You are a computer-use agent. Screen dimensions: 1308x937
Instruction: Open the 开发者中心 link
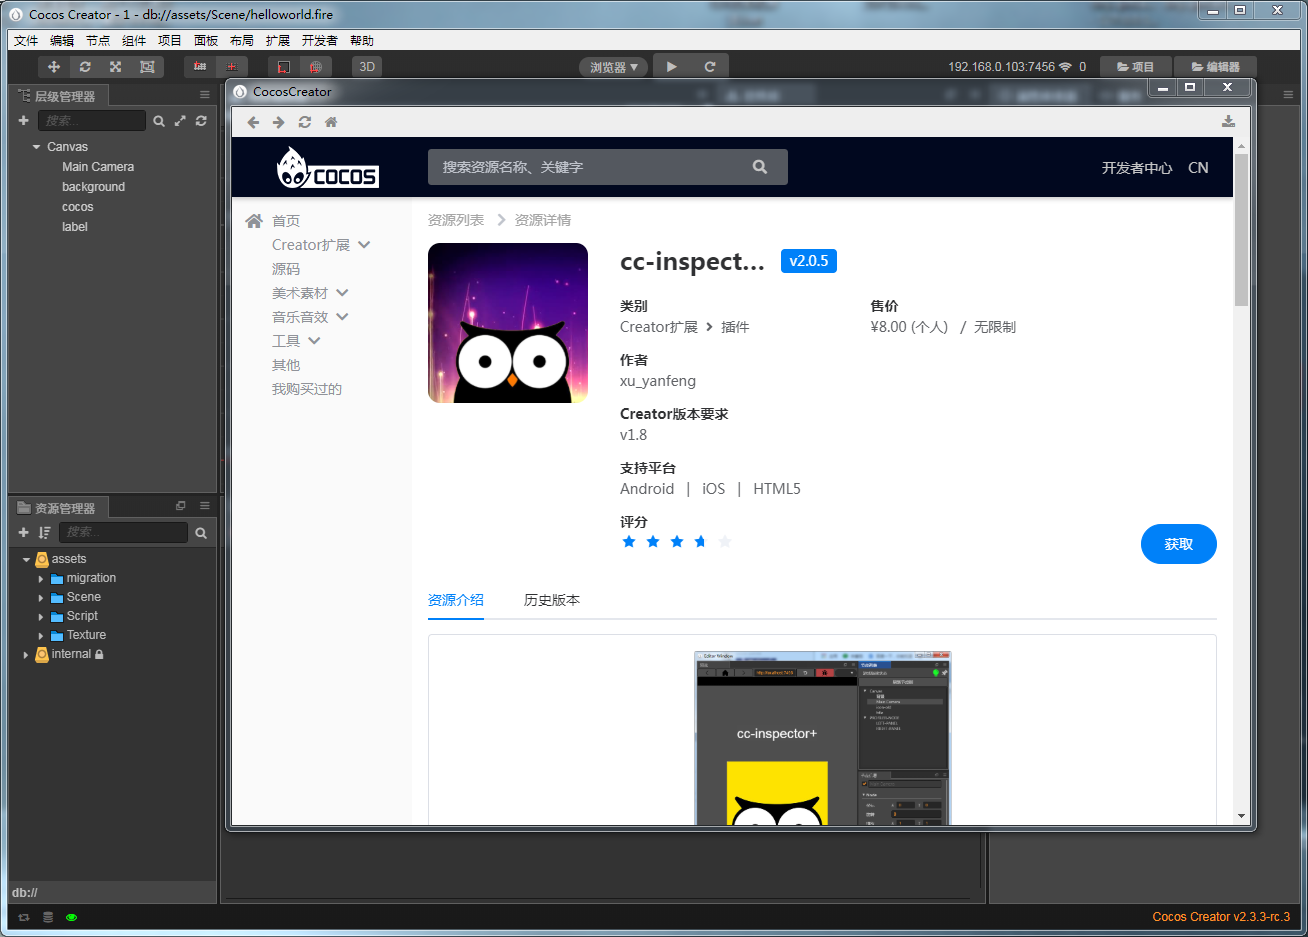pos(1137,168)
